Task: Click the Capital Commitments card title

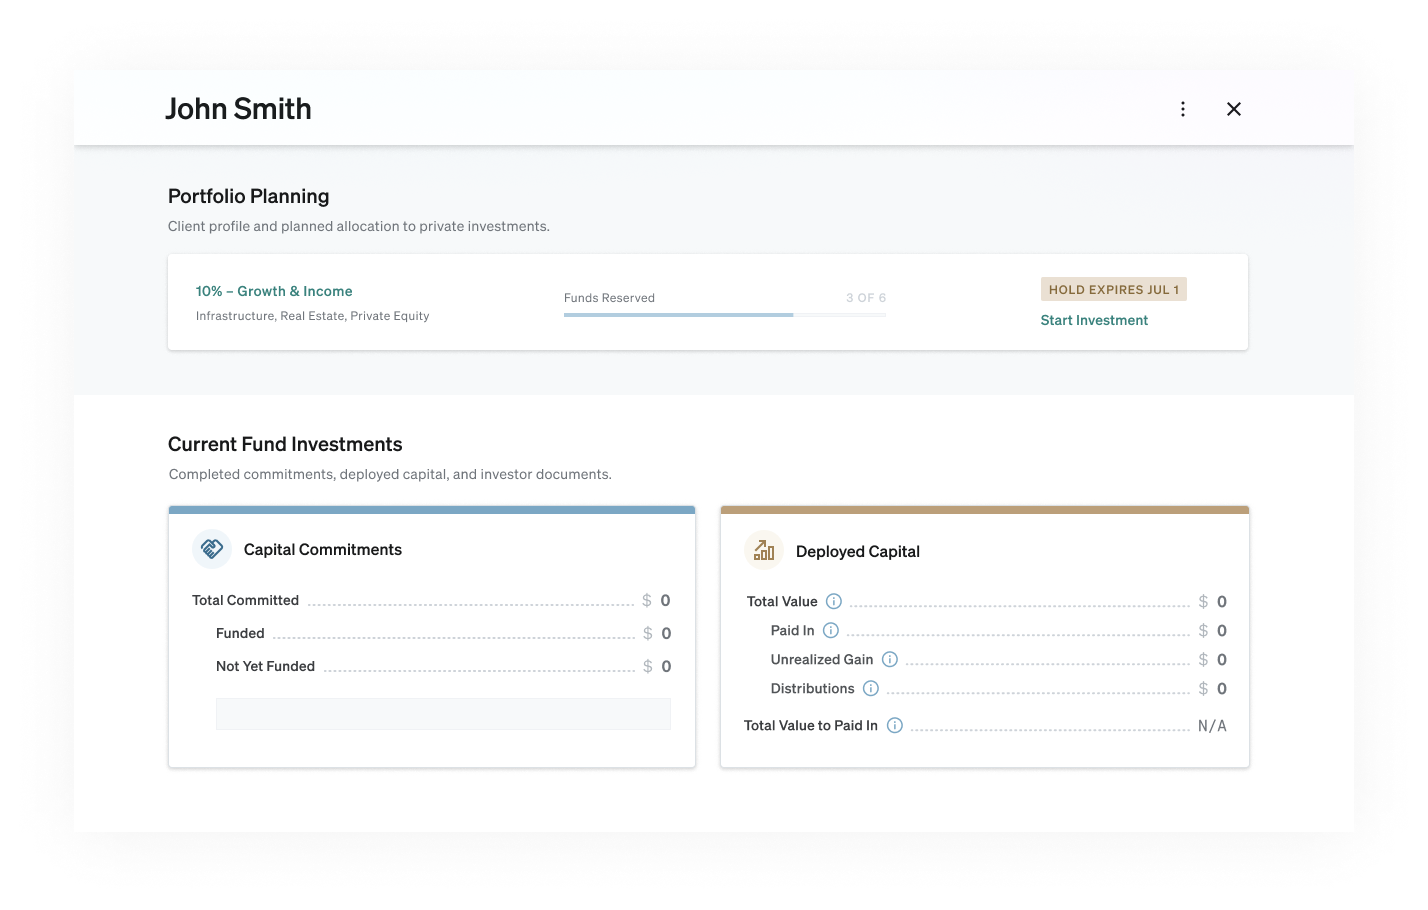Action: tap(323, 549)
